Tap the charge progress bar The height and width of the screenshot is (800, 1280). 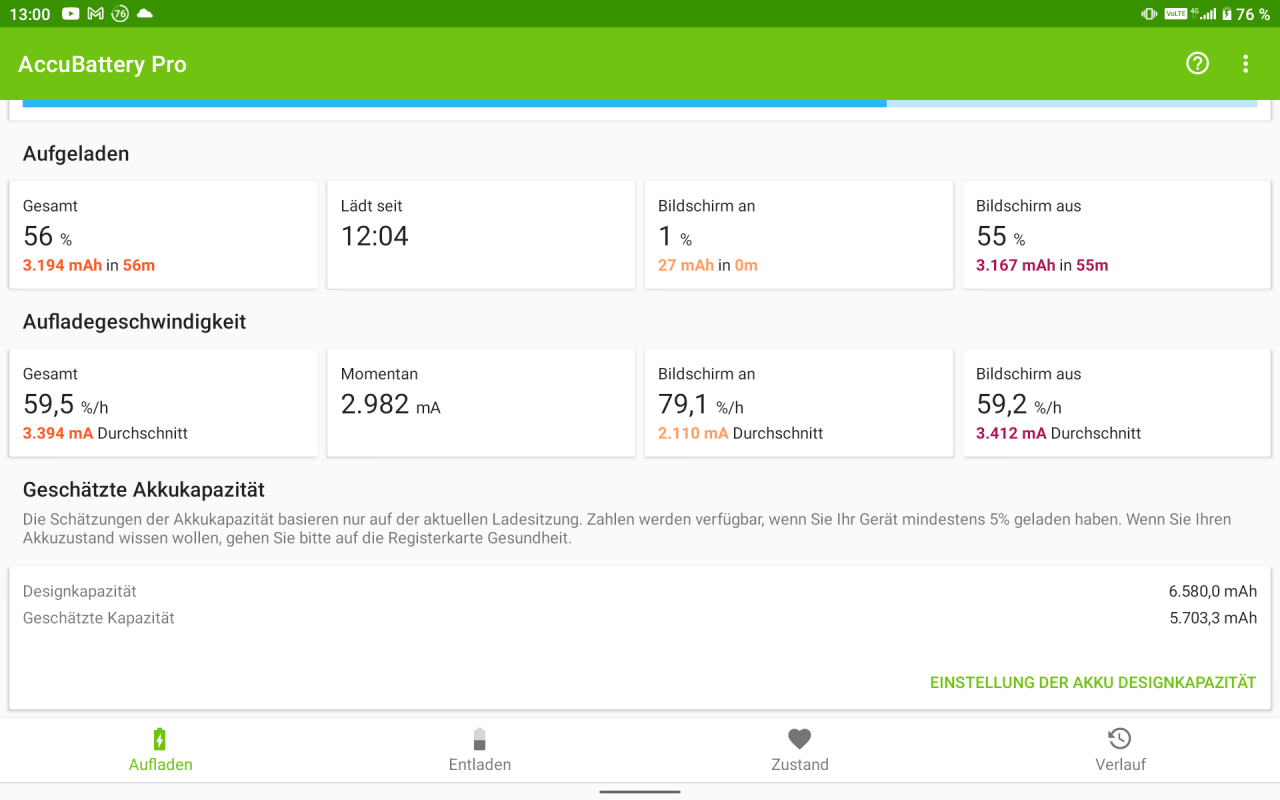[x=640, y=103]
